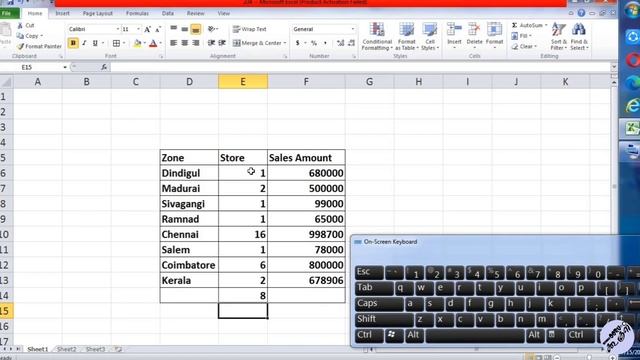Click Insert cells button
Viewport: 640px width, 360px height.
click(454, 36)
